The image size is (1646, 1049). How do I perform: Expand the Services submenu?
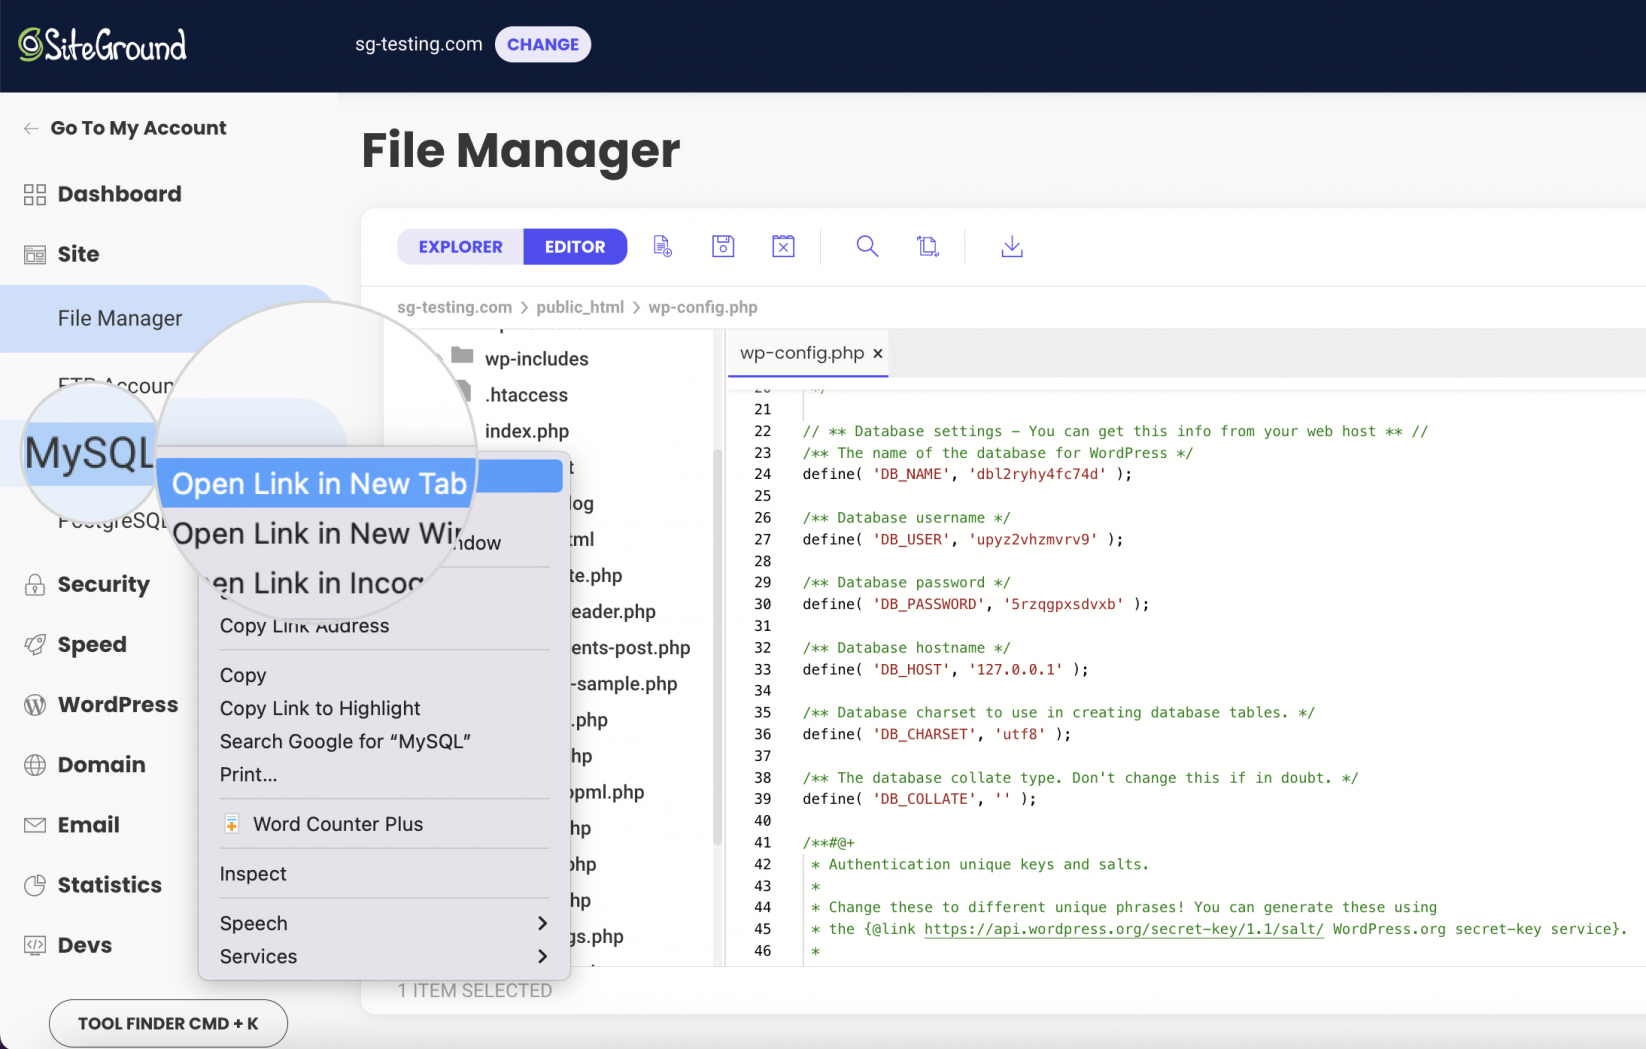pyautogui.click(x=384, y=956)
